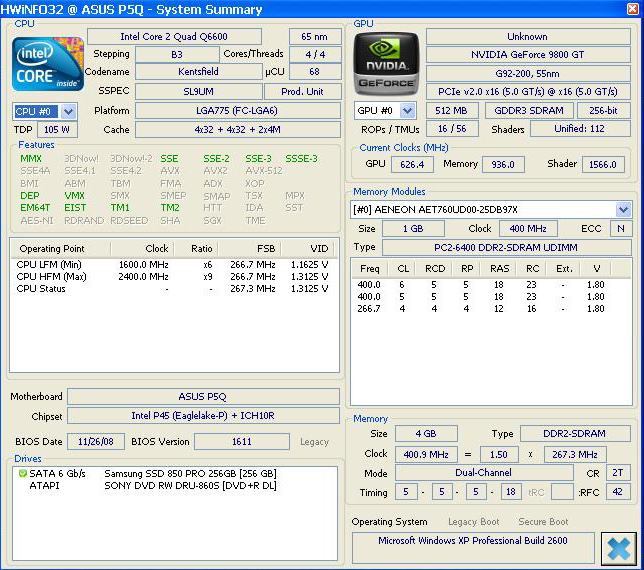
Task: Click the VID column header
Action: click(308, 248)
